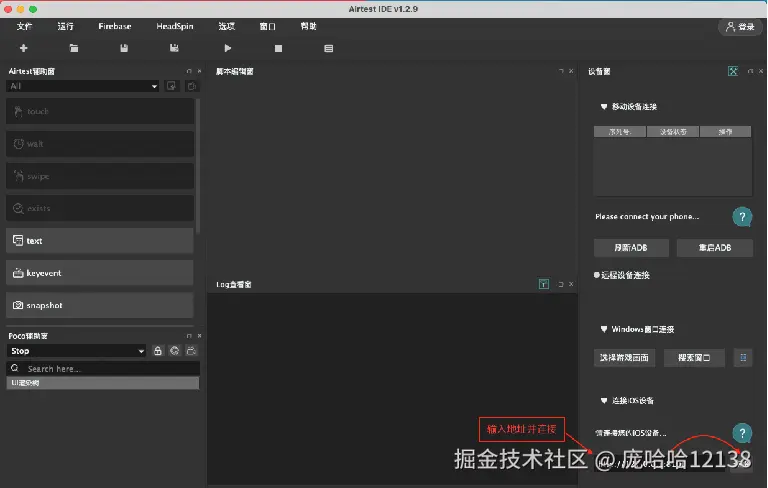Open the 选项 menu
The image size is (768, 488).
[226, 26]
